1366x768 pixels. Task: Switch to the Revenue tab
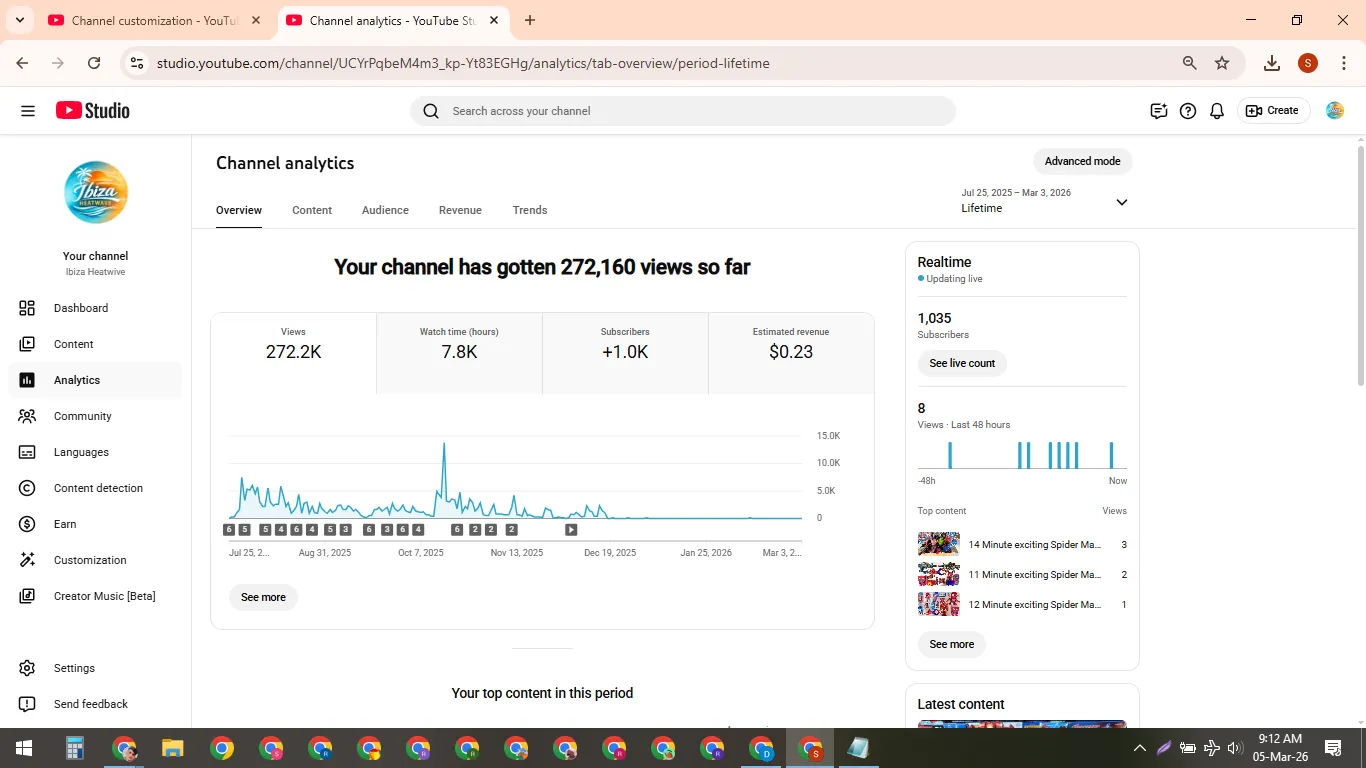[460, 210]
